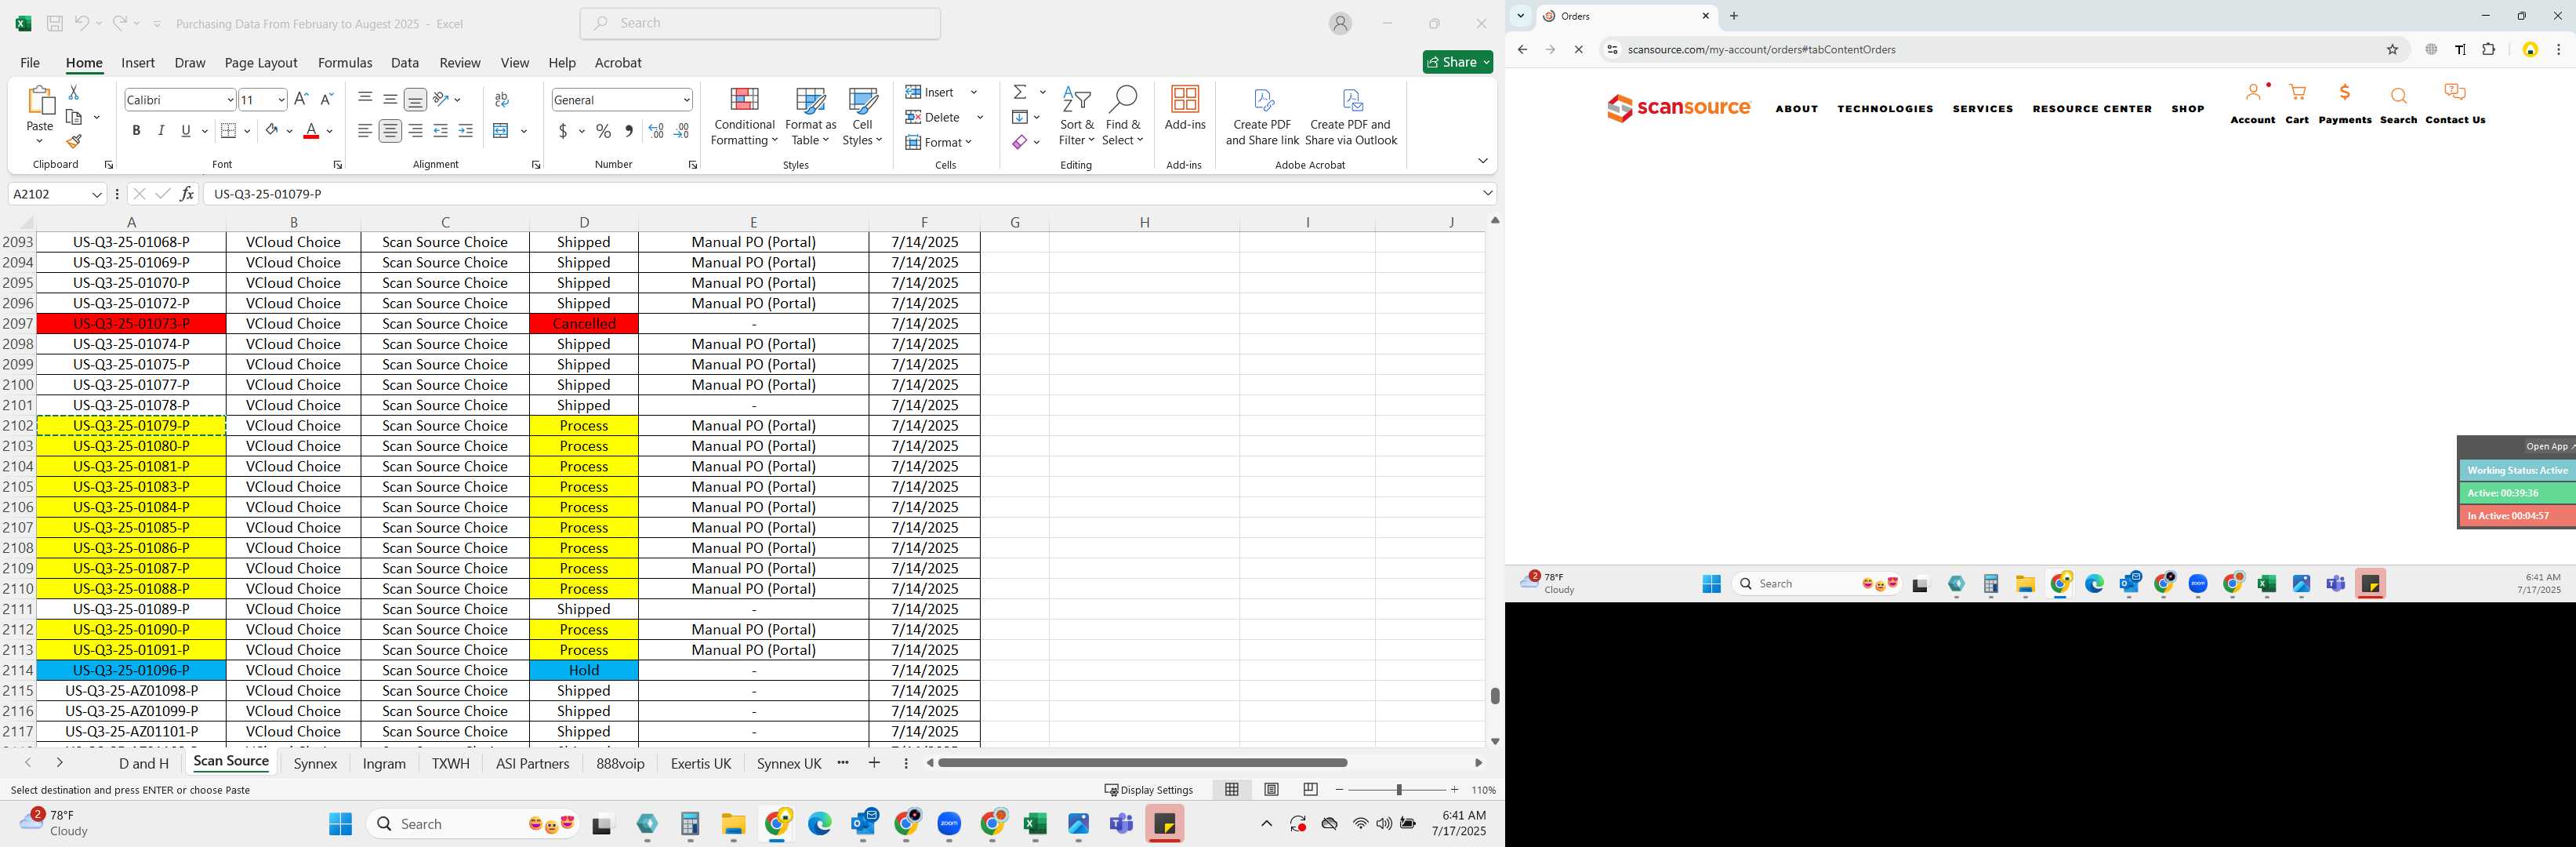The height and width of the screenshot is (847, 2576).
Task: Apply the red font color icon
Action: point(311,131)
